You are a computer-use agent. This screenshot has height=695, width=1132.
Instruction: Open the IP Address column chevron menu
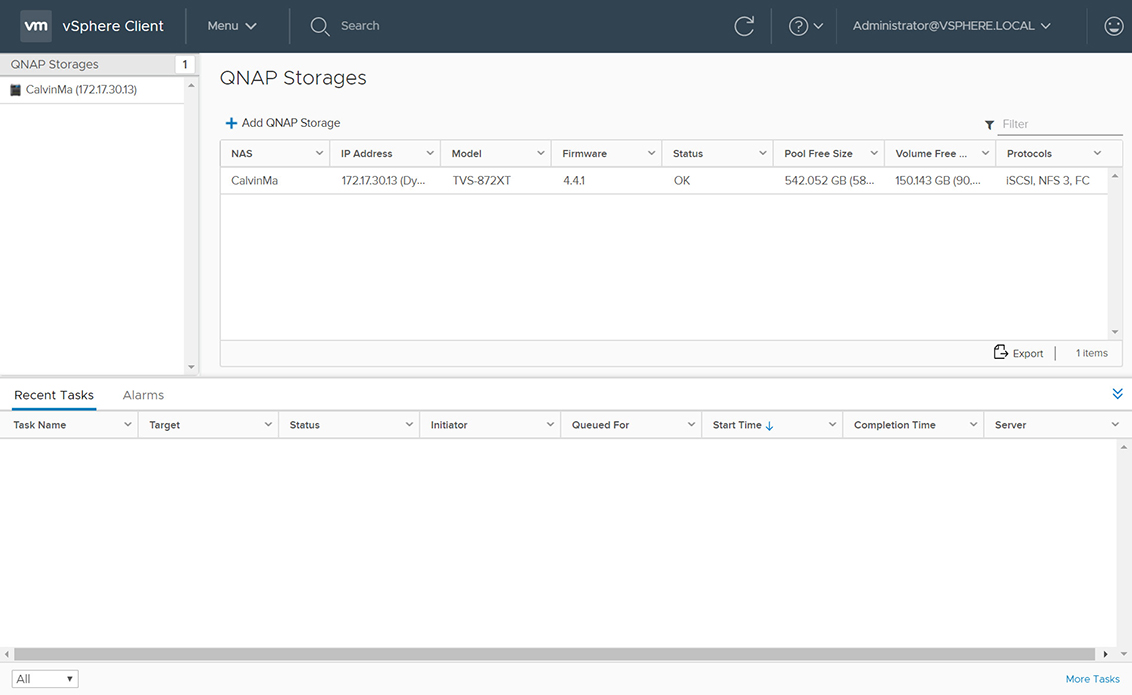click(x=430, y=153)
